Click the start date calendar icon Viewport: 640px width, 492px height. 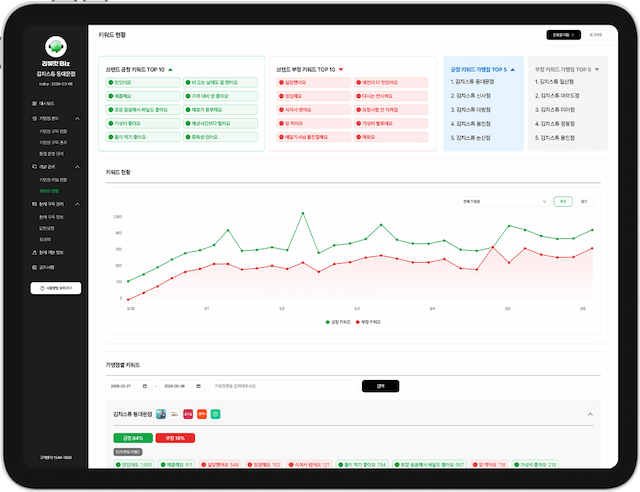coord(144,386)
